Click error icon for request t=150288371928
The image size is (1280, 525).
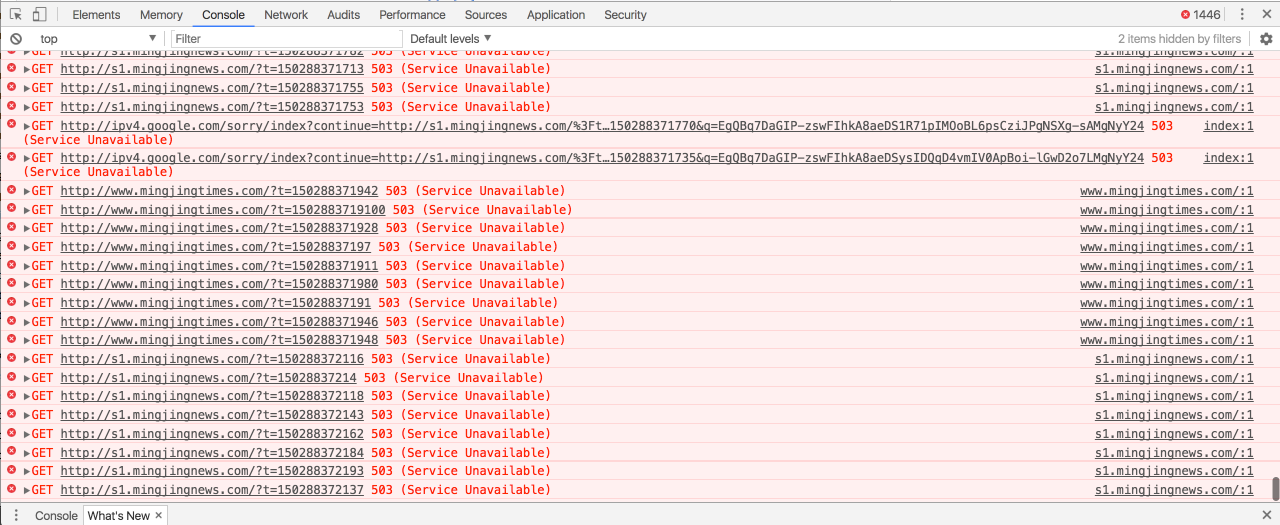tap(12, 227)
